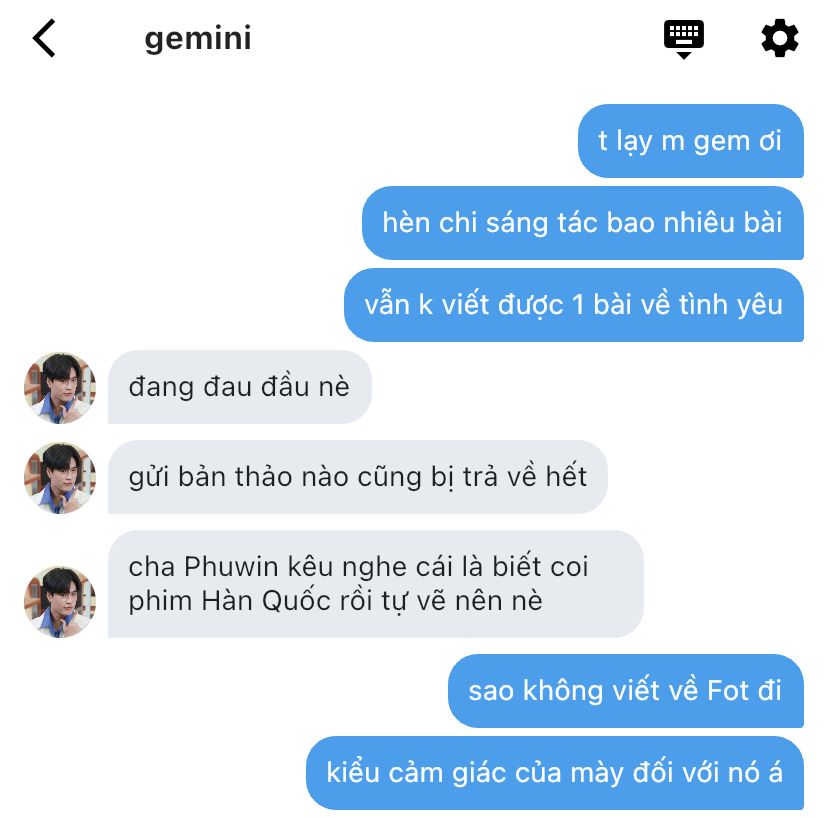
Task: Tap the gemini chat title
Action: point(198,39)
